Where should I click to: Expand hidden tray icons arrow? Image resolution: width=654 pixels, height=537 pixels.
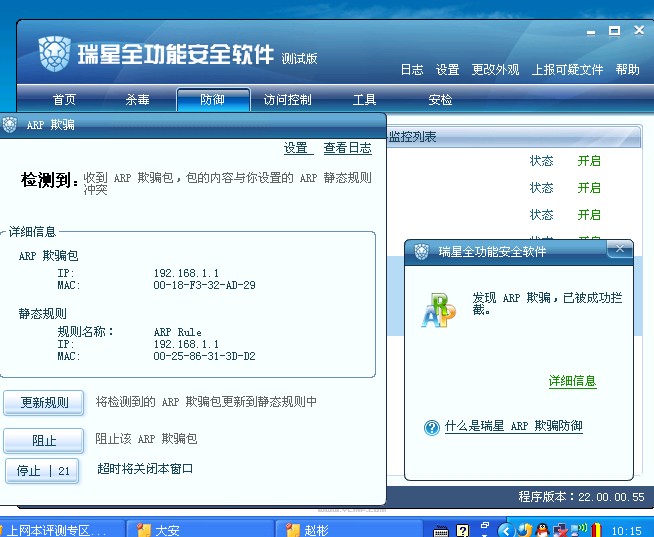[505, 530]
